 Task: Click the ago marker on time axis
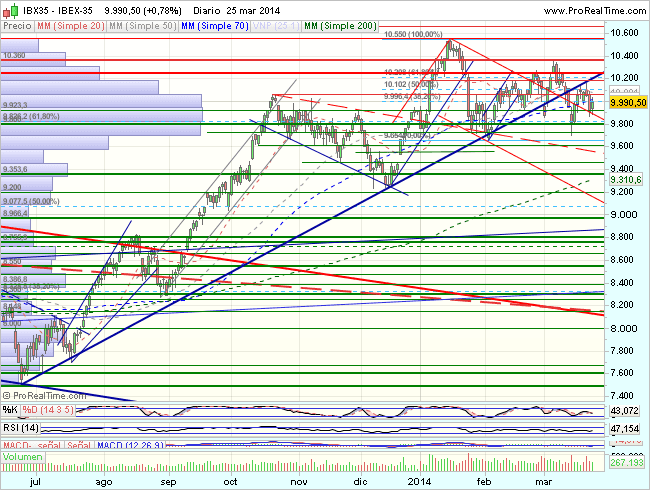pyautogui.click(x=104, y=482)
